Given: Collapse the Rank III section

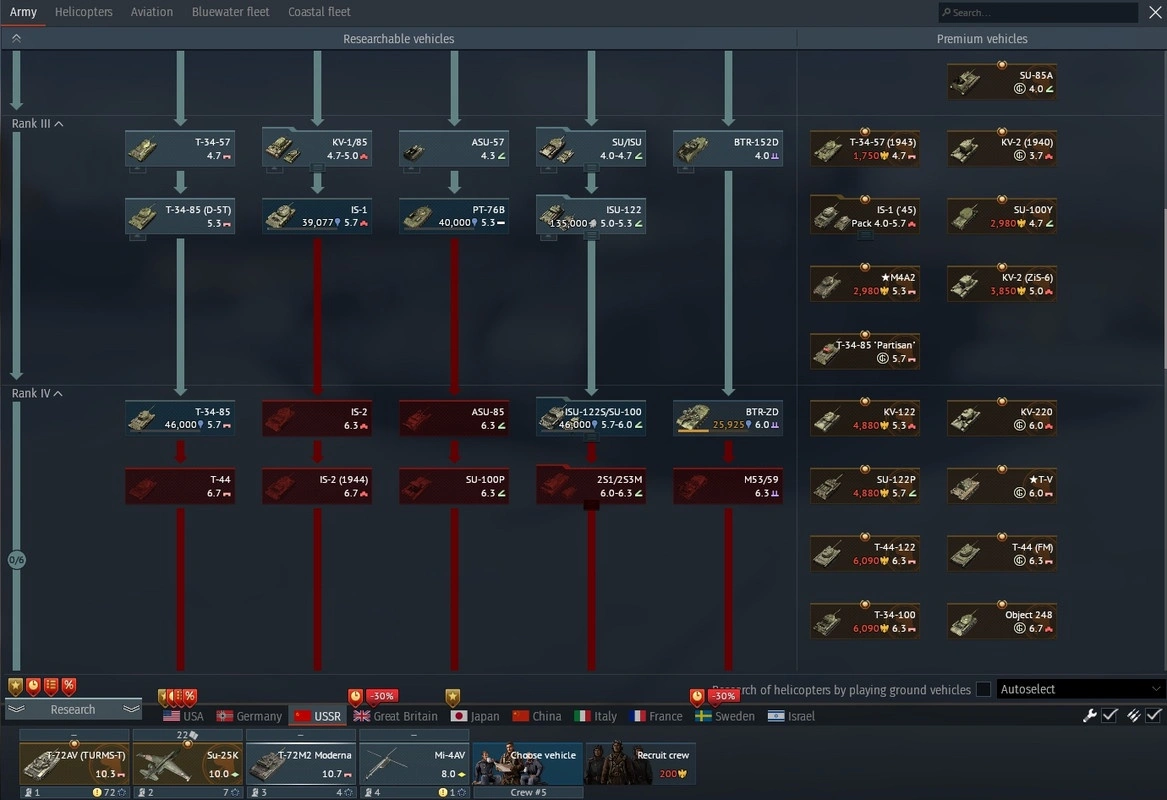Looking at the screenshot, I should click(x=59, y=124).
